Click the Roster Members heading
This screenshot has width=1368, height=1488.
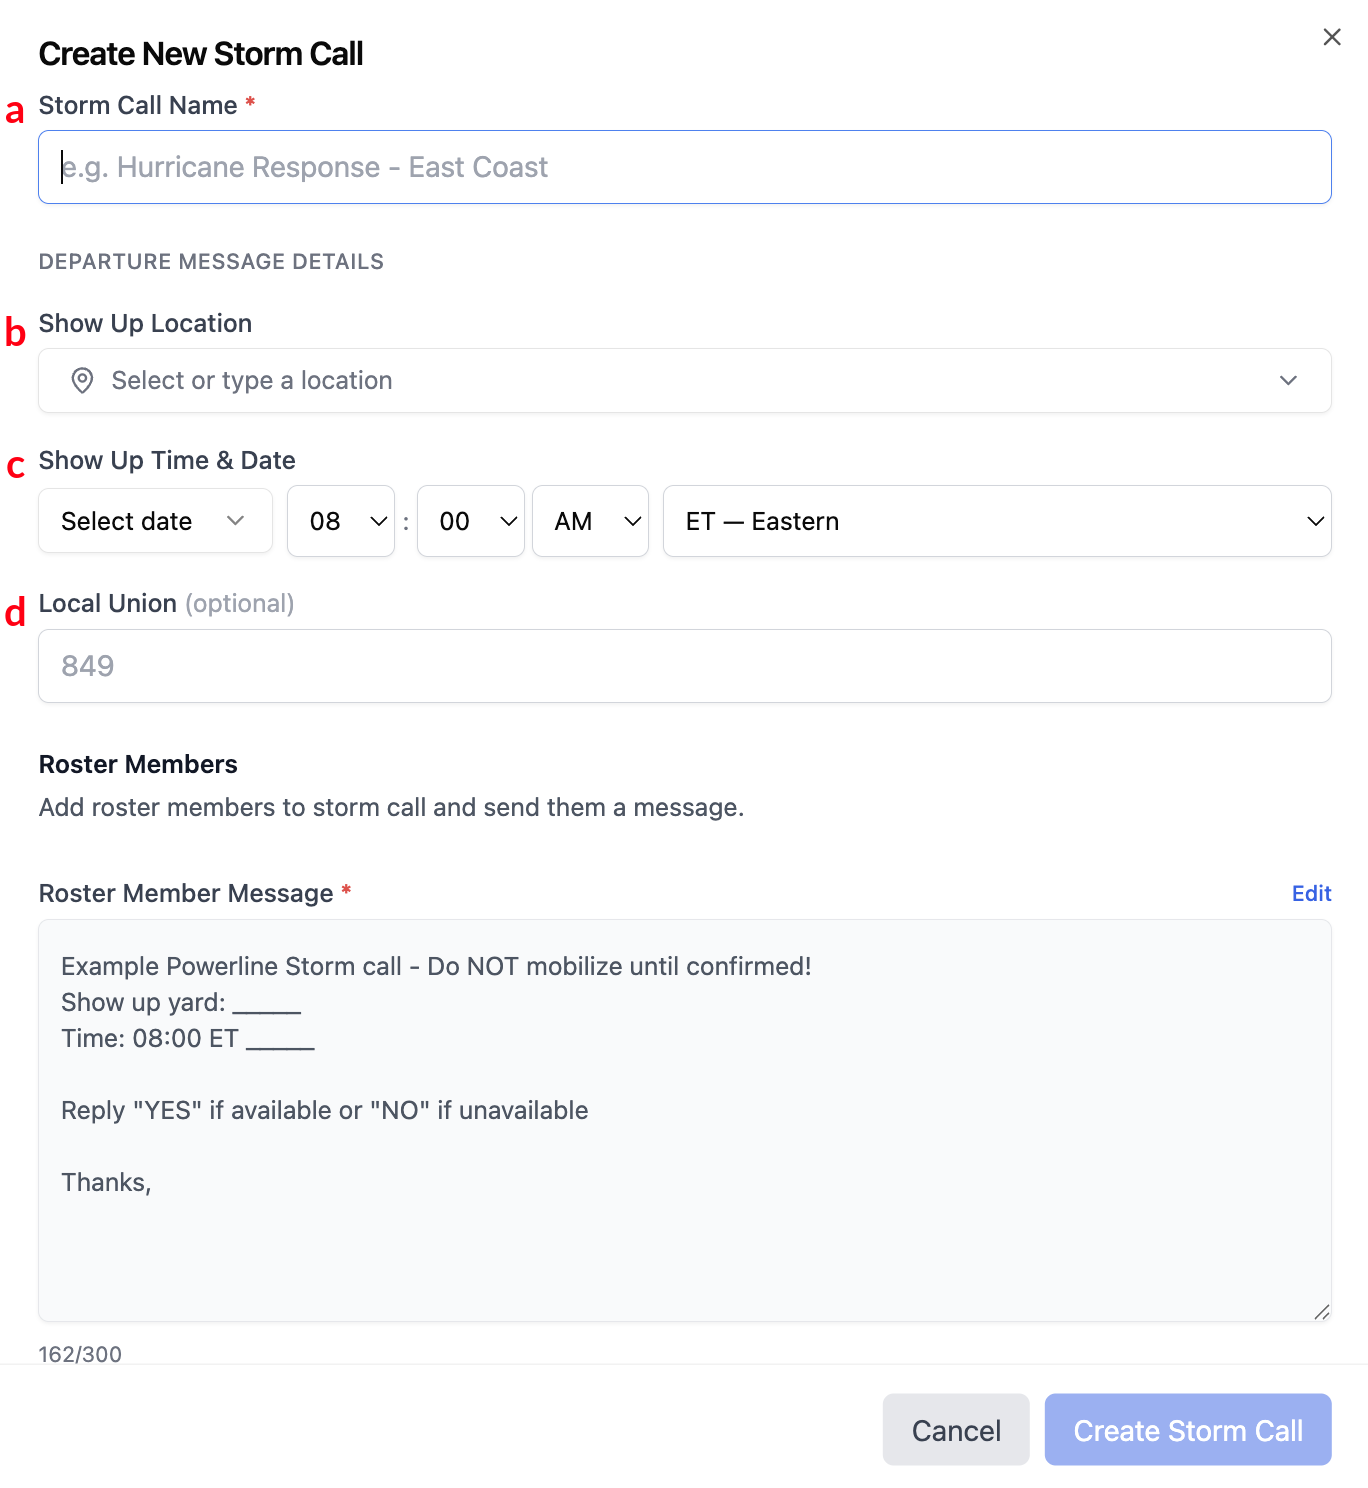coord(138,764)
